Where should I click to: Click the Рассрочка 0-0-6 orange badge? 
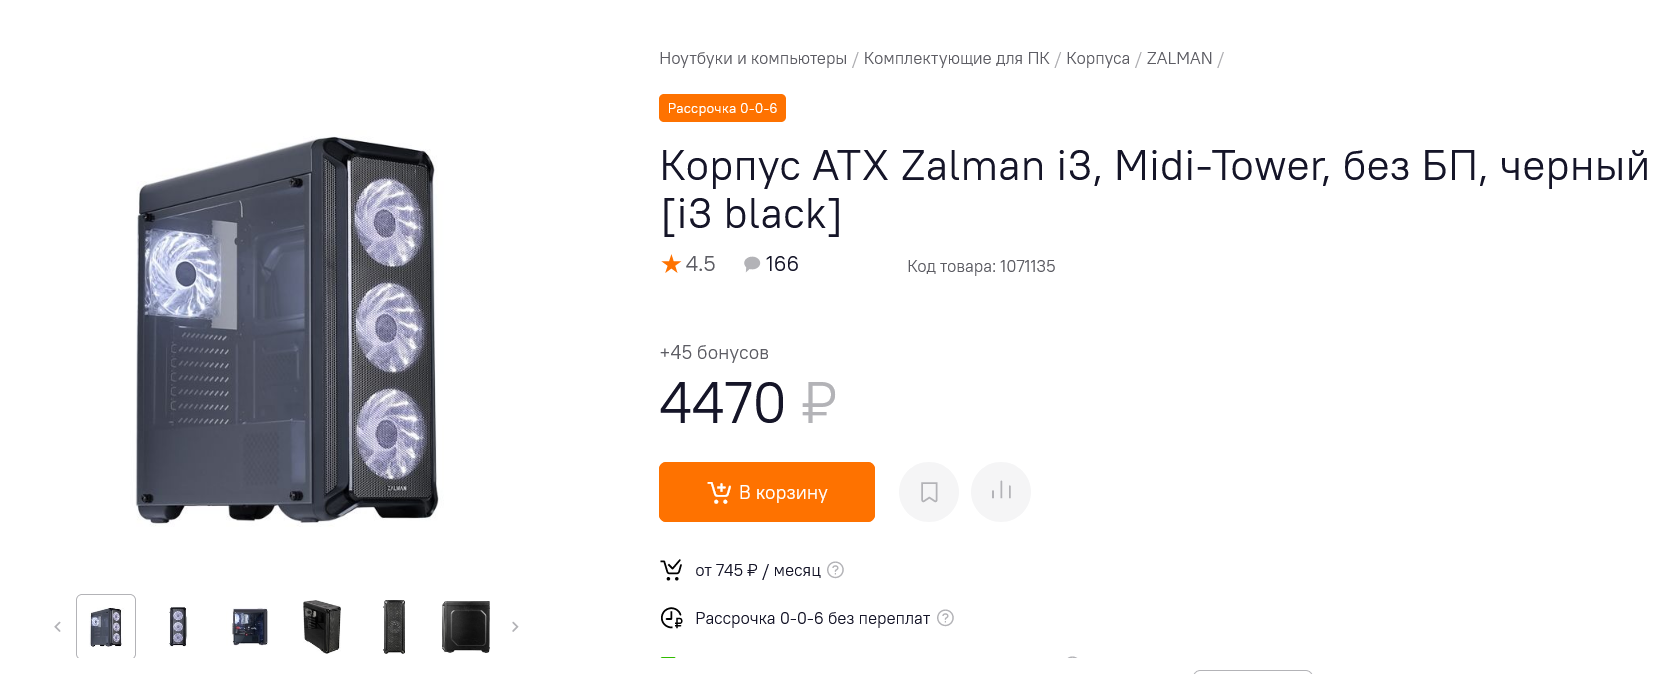point(722,108)
